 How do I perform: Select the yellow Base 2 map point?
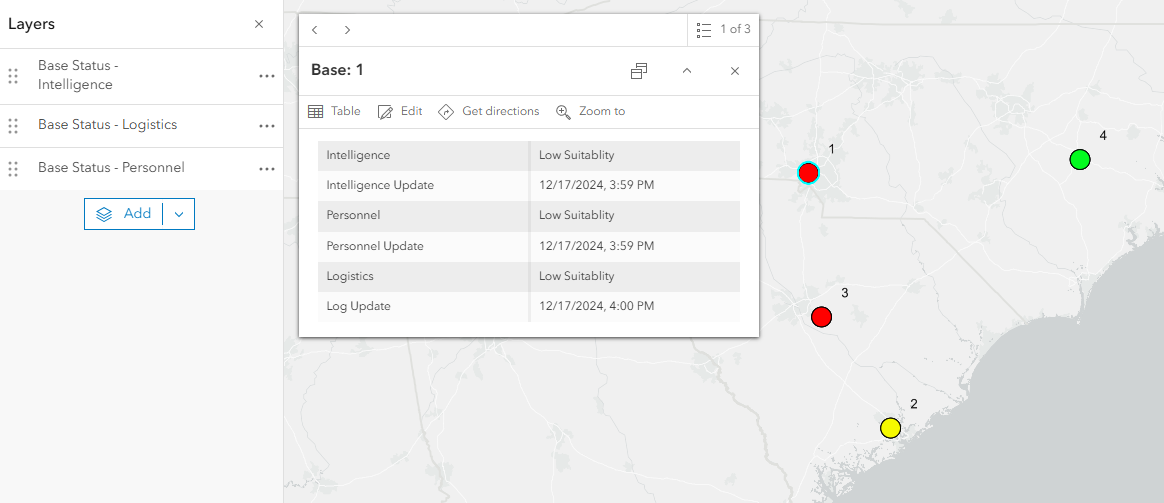[890, 428]
